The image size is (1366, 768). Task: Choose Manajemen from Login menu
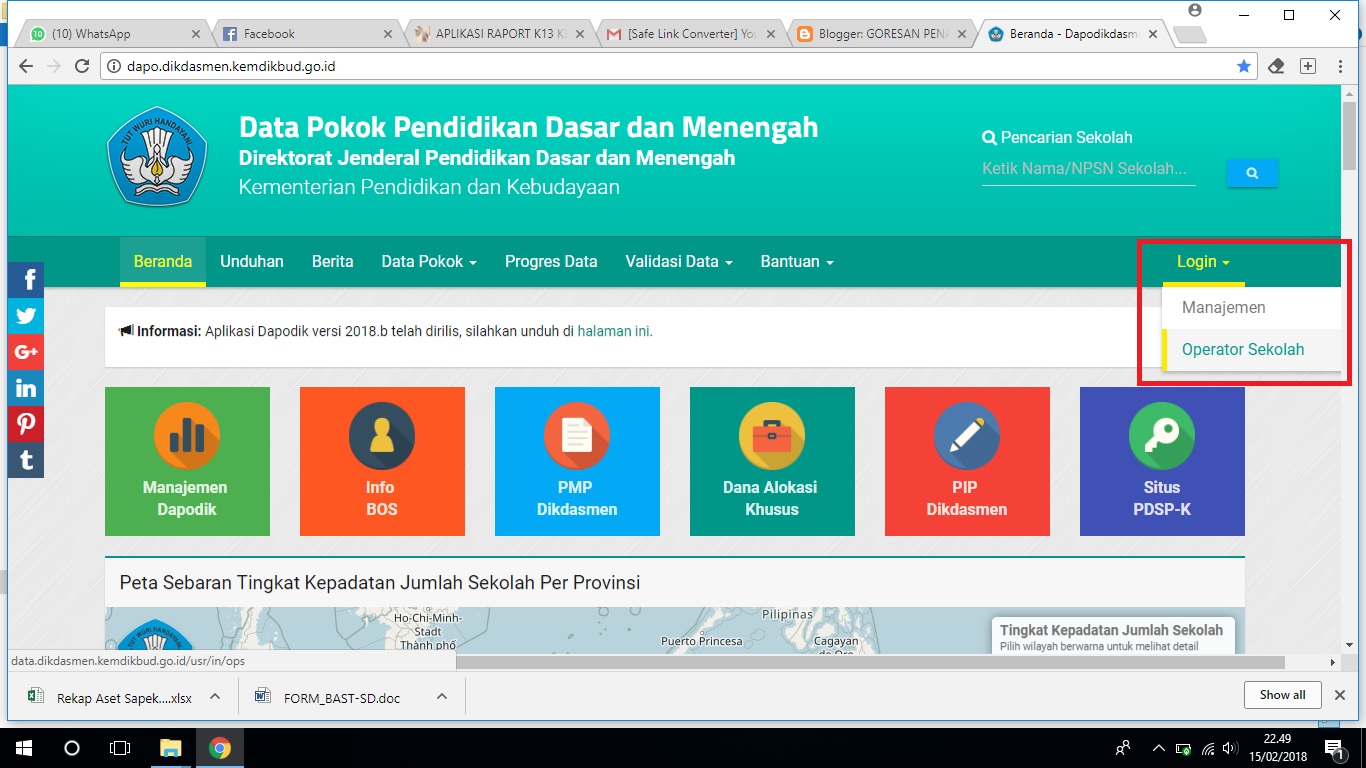point(1251,308)
